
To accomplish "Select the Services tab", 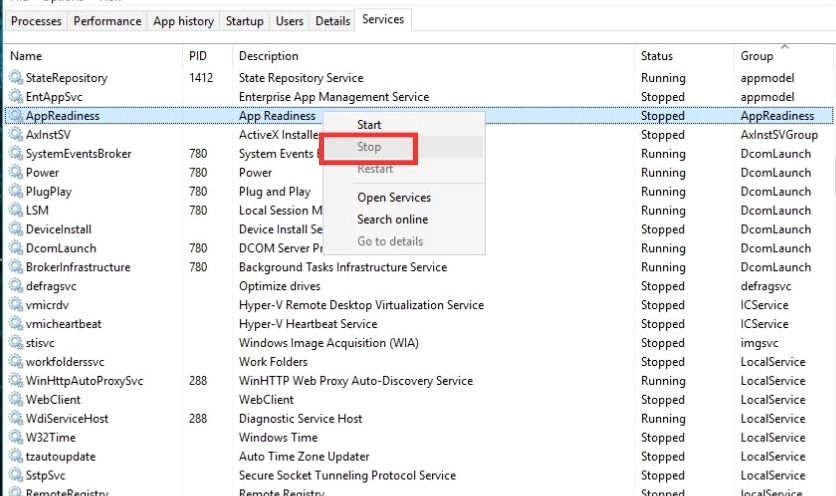I will coord(383,19).
